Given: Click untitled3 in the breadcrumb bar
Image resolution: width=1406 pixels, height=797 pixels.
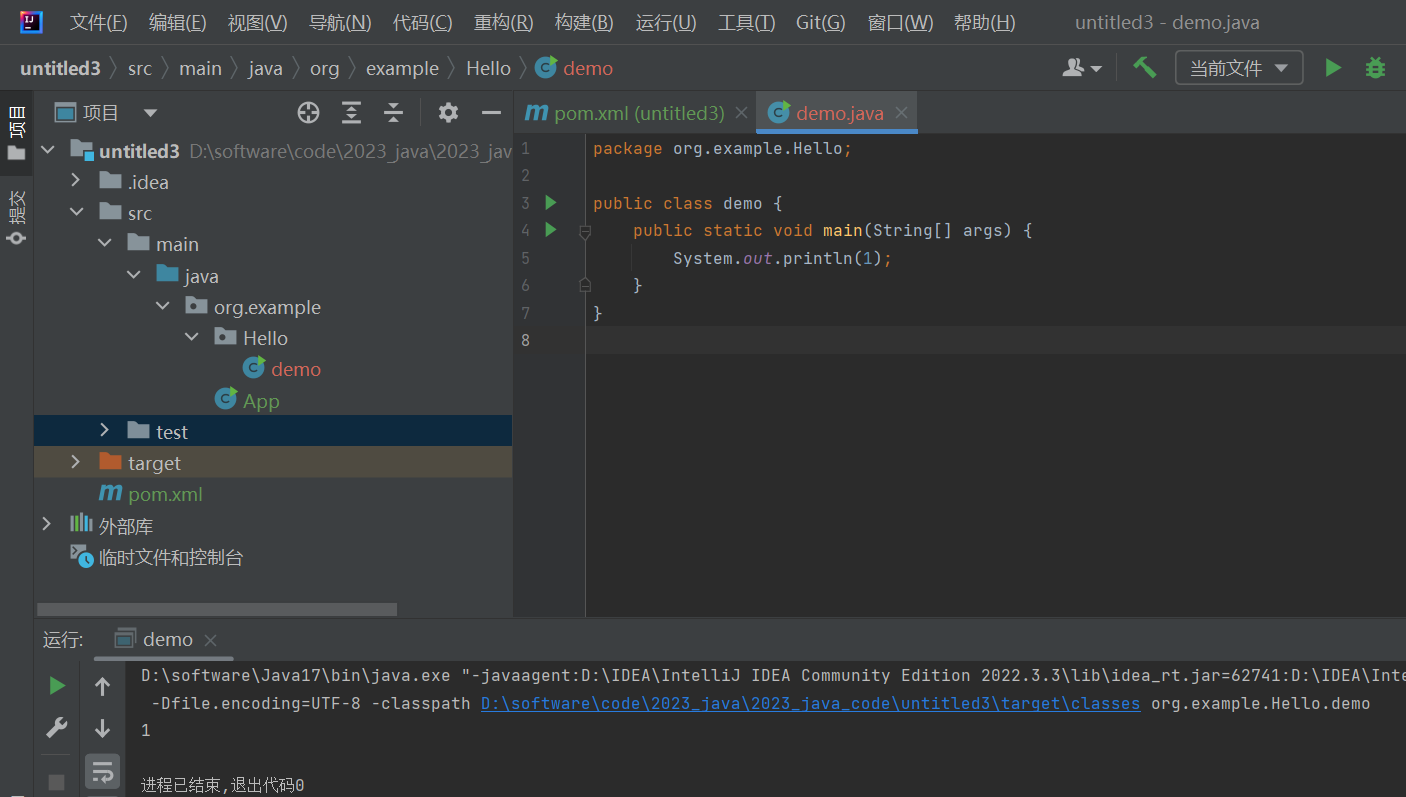Looking at the screenshot, I should 60,68.
